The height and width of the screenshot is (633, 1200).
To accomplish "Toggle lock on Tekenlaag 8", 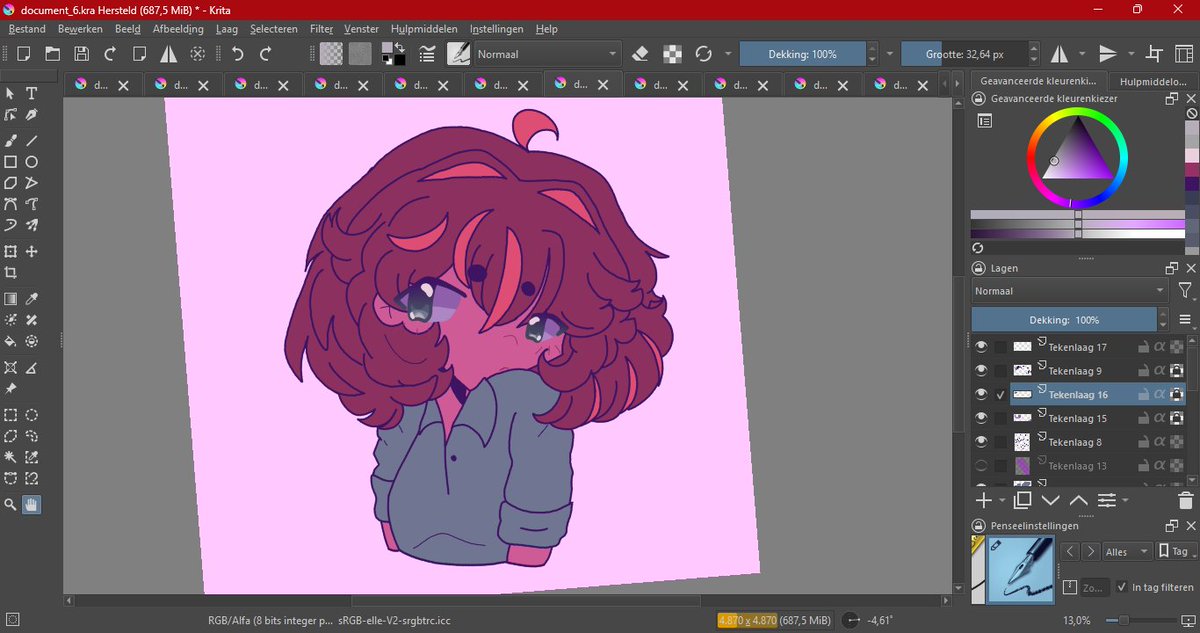I will point(1143,442).
